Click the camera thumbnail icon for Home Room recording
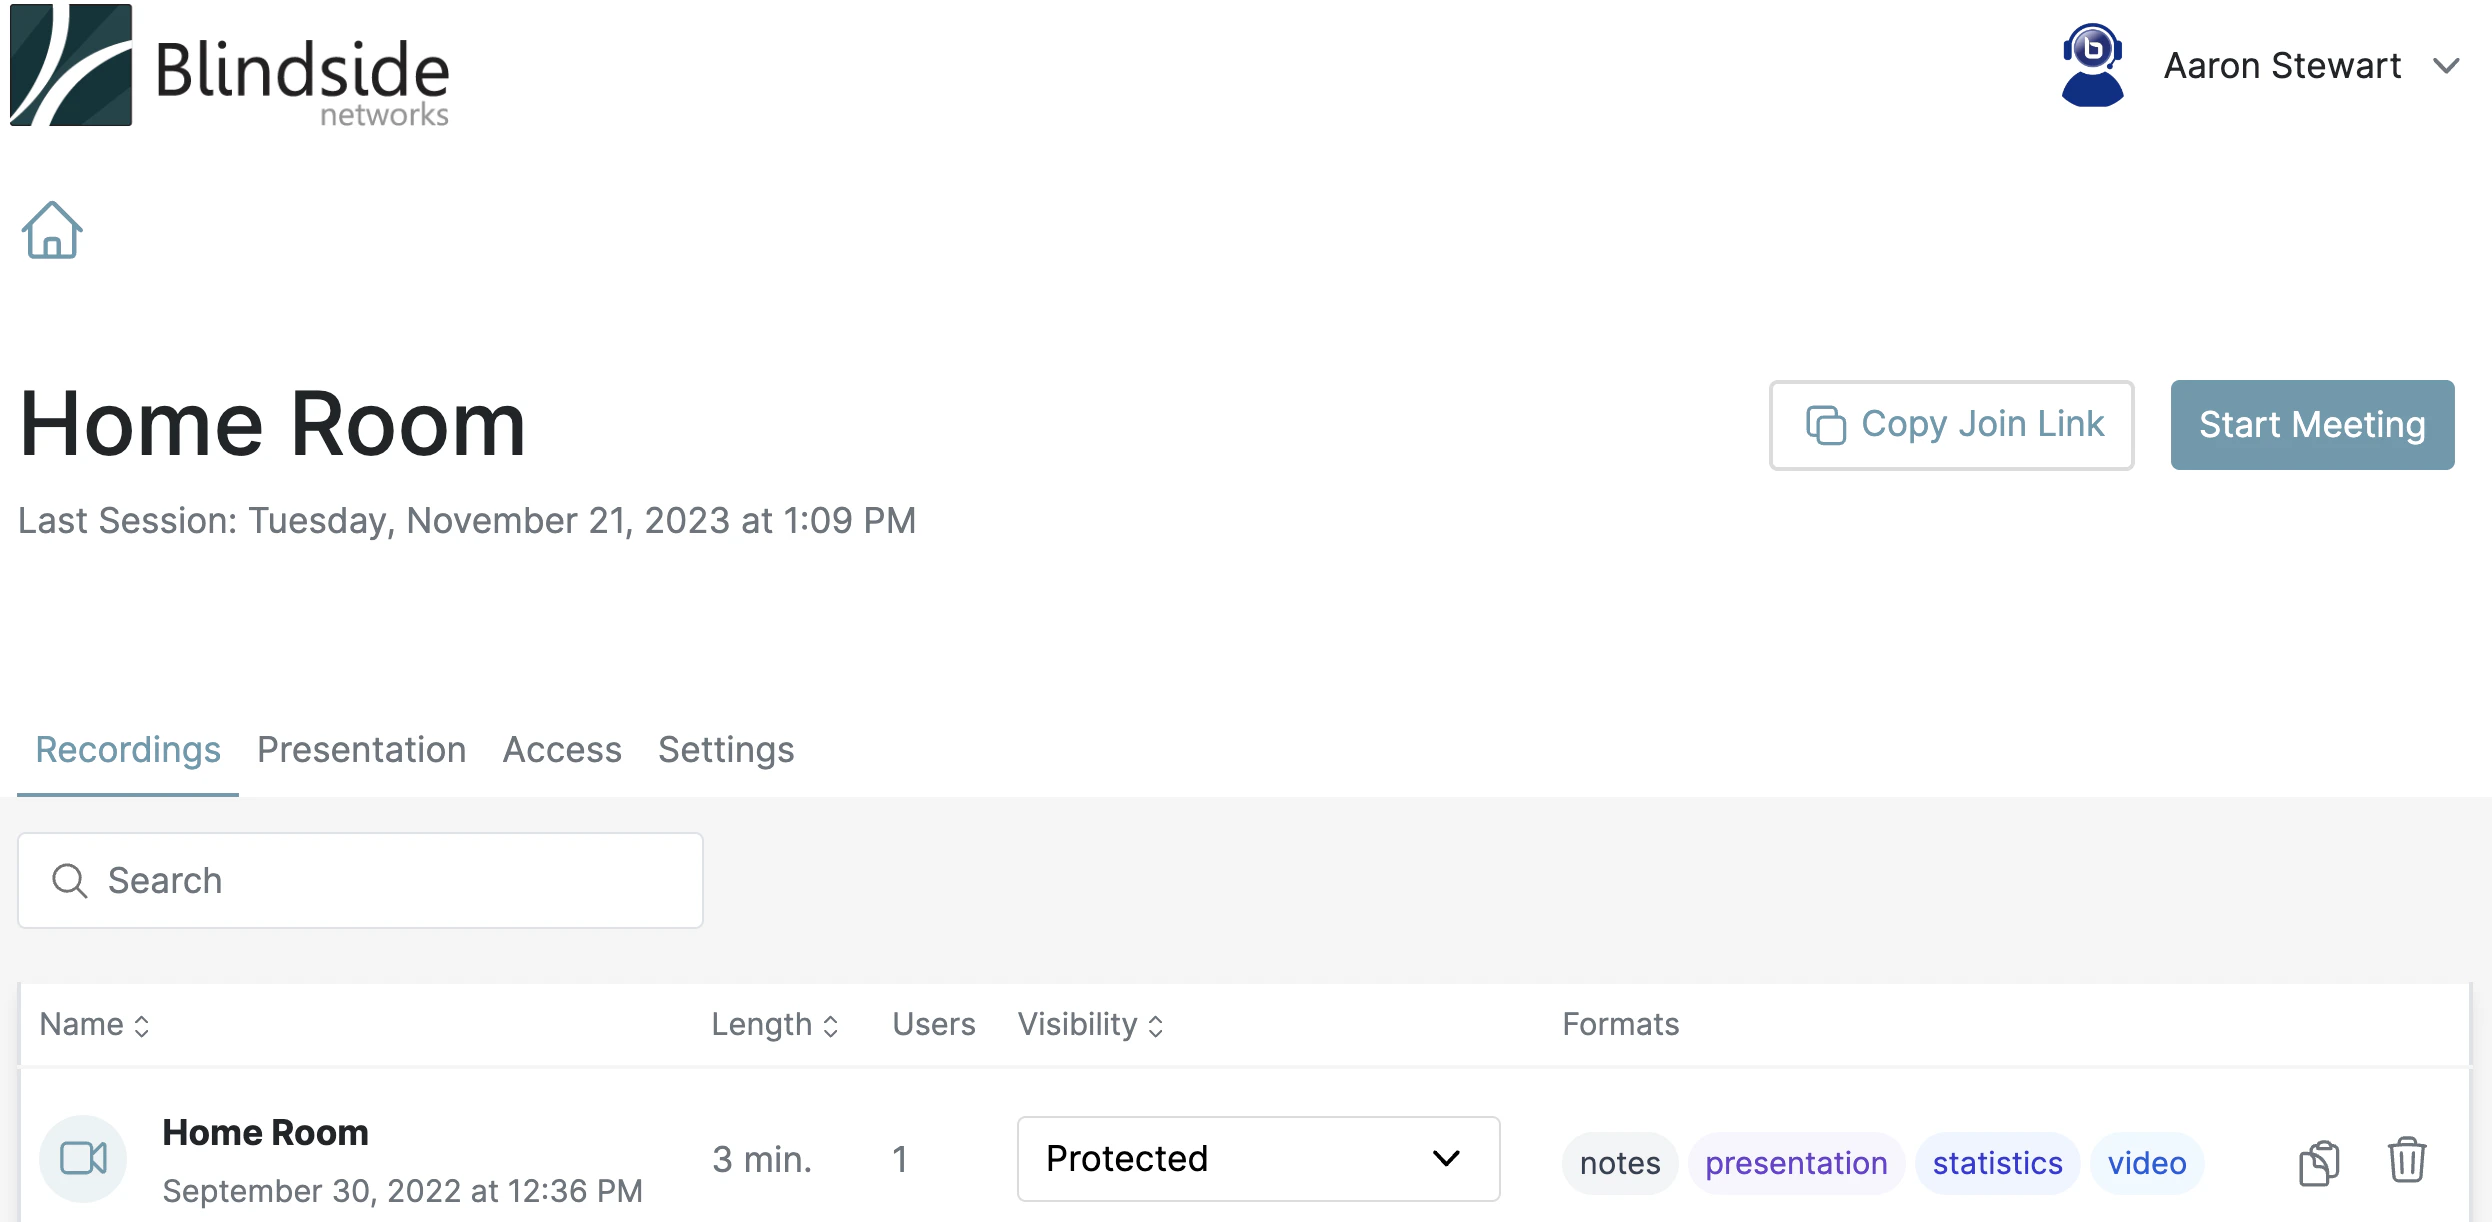The image size is (2492, 1222). click(x=83, y=1158)
